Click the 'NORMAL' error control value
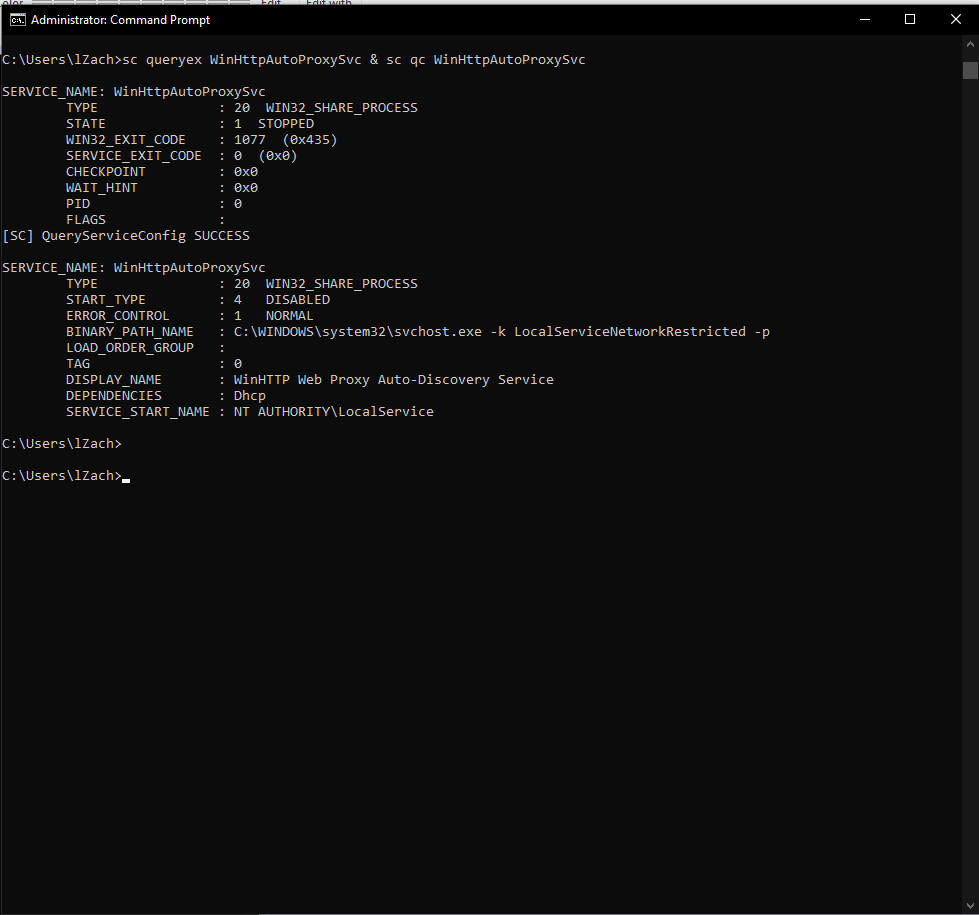 [x=290, y=316]
